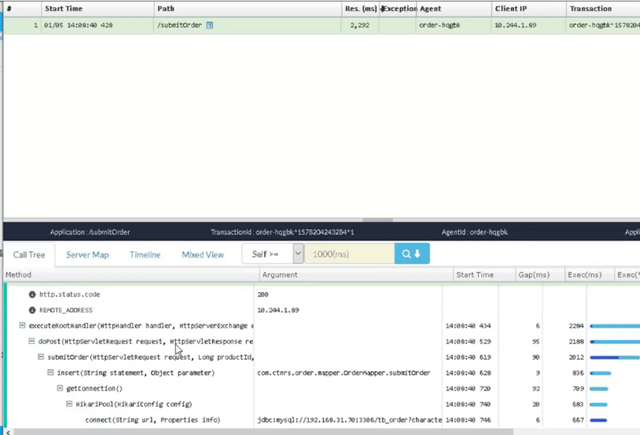640x435 pixels.
Task: Collapse the executeRootHandler tree node
Action: [22, 325]
